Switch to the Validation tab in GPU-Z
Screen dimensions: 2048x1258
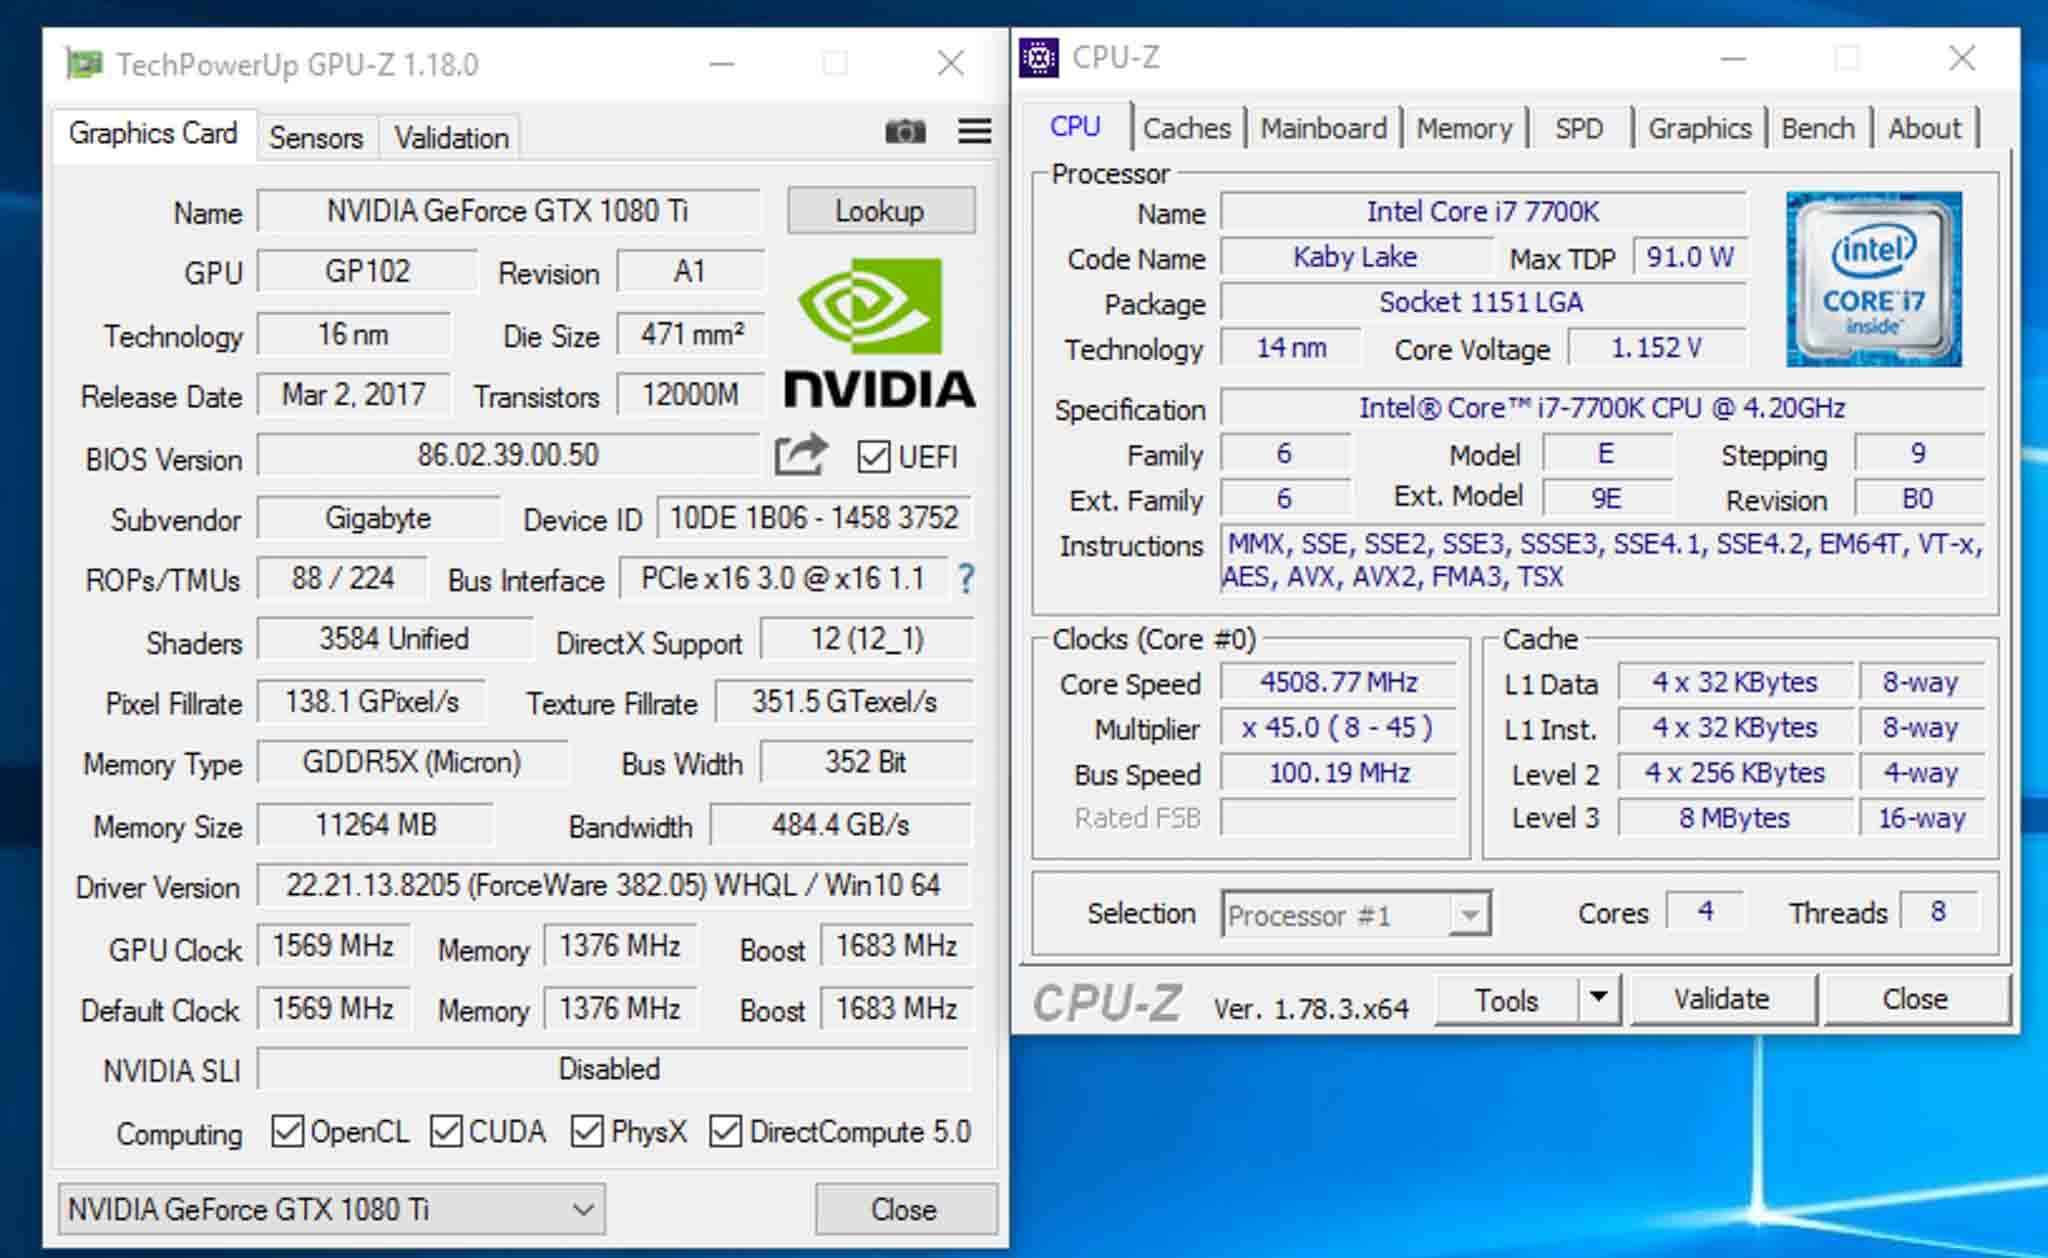pyautogui.click(x=451, y=137)
